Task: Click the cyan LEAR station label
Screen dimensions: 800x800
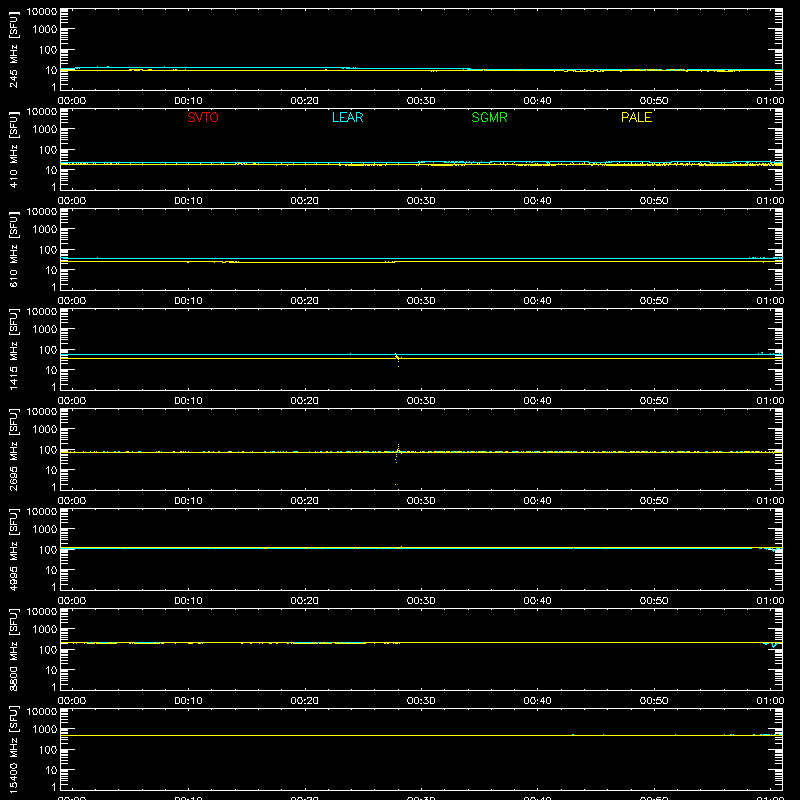Action: point(347,117)
